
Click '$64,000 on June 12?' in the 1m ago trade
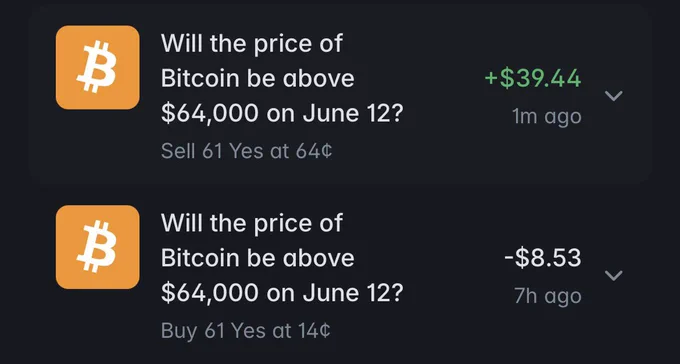(x=282, y=114)
